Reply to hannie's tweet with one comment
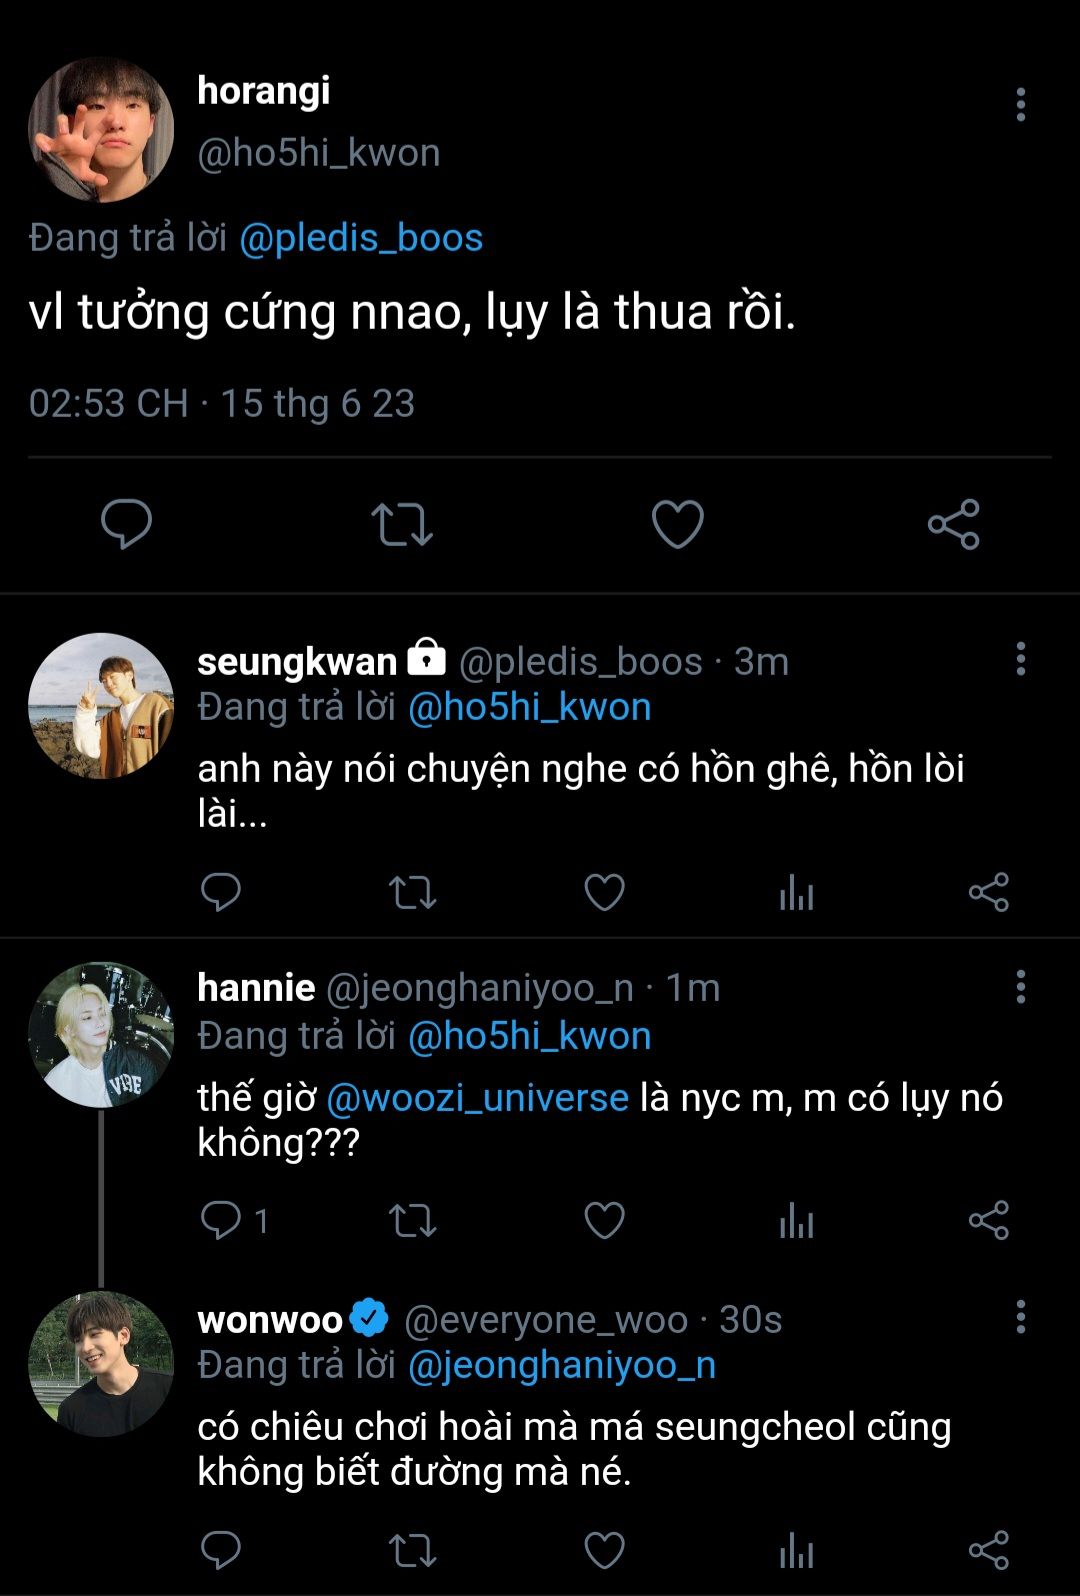 click(x=222, y=1220)
